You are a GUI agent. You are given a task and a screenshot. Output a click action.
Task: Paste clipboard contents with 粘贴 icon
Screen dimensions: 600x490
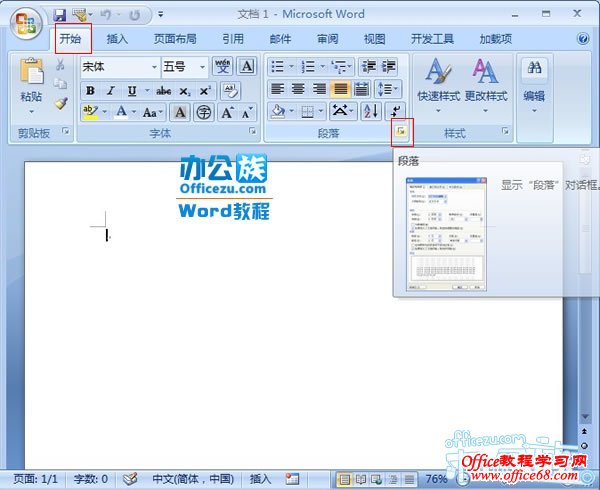[31, 71]
